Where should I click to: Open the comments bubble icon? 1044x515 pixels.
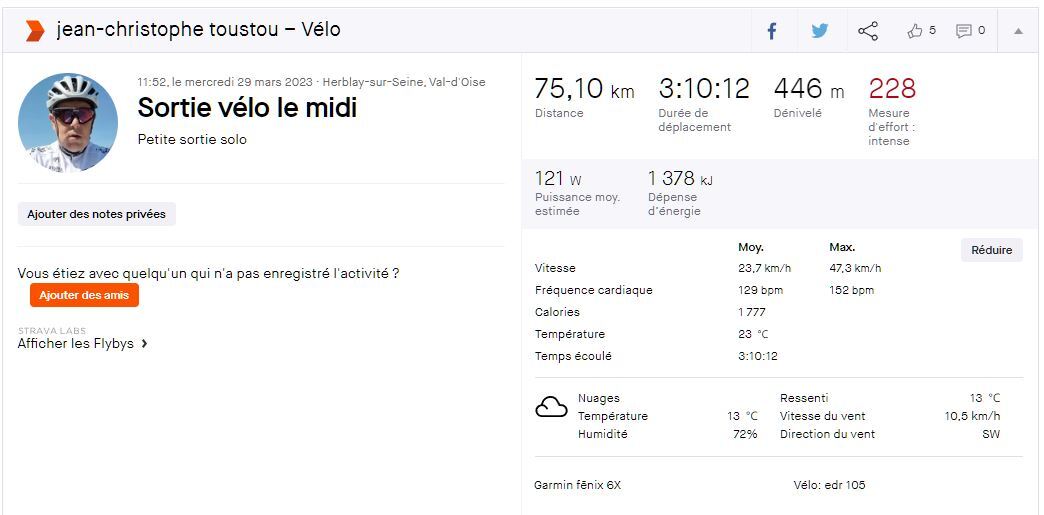[964, 31]
